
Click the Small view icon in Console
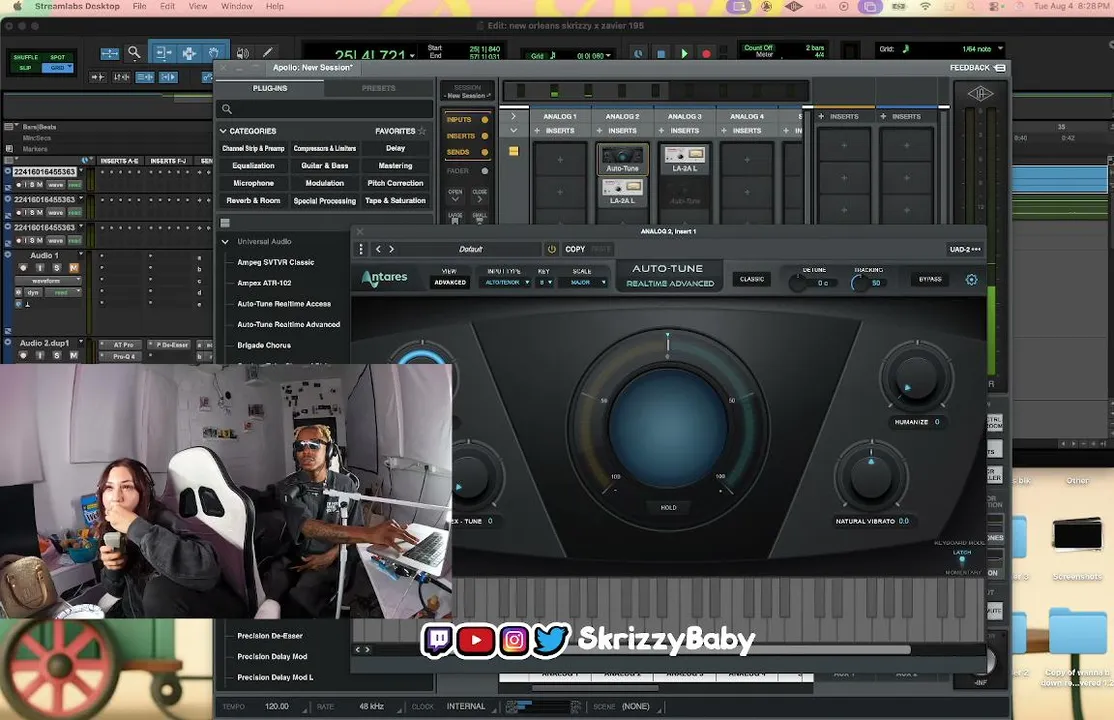pyautogui.click(x=480, y=218)
